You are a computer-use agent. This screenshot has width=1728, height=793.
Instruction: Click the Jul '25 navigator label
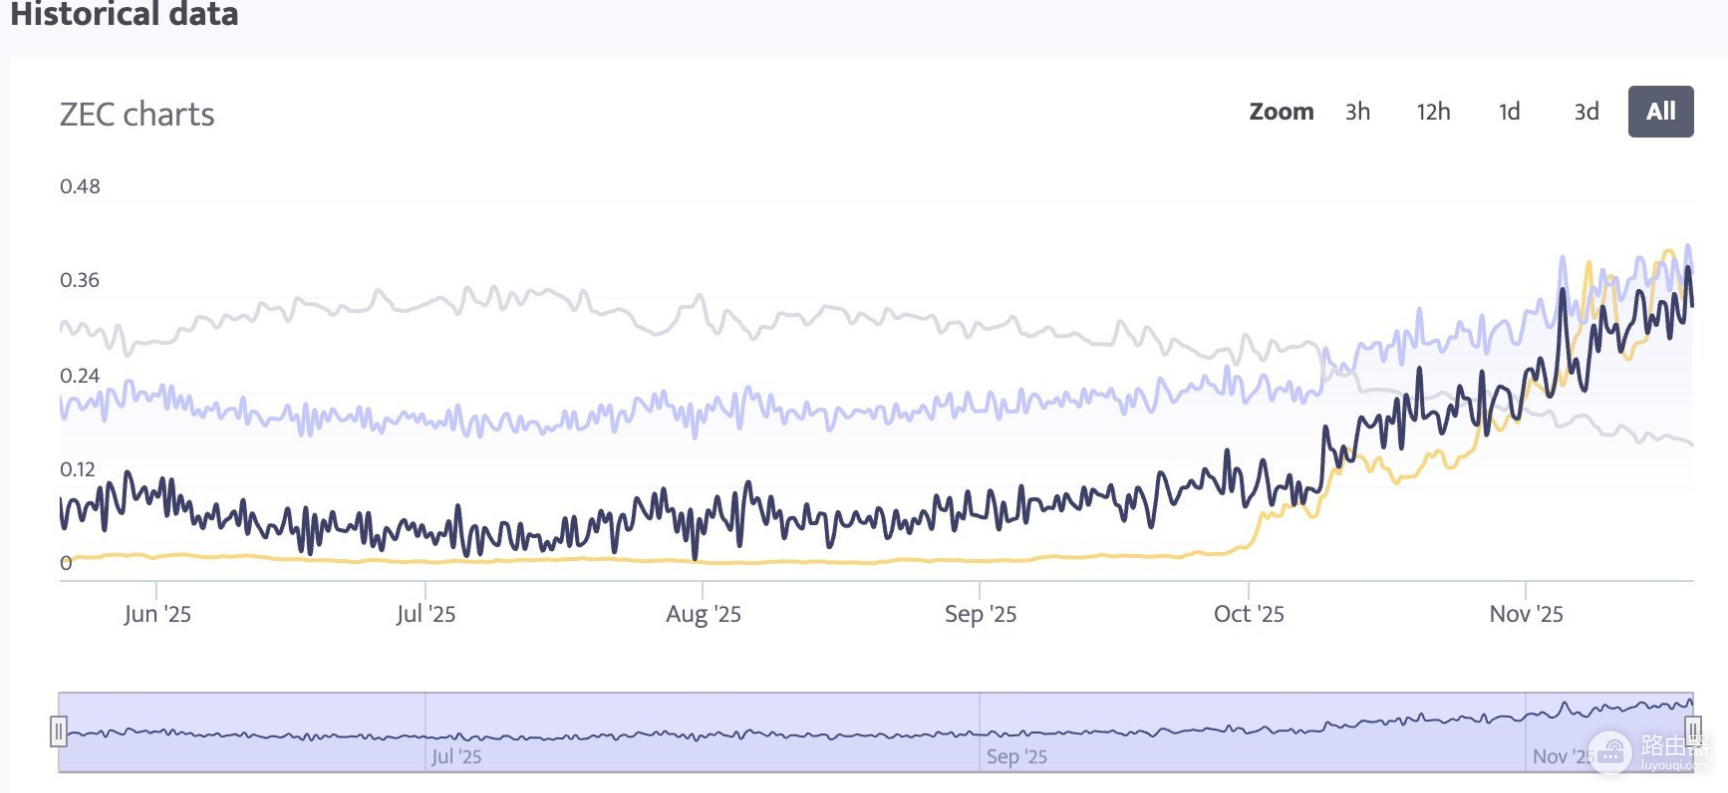pyautogui.click(x=456, y=757)
